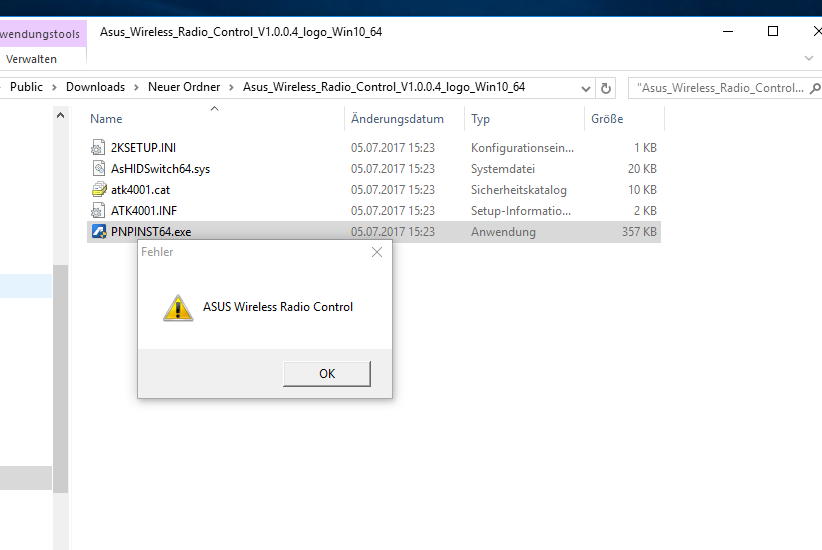Click the Setup-Informatio... type cell
This screenshot has height=550, width=822.
coord(521,211)
